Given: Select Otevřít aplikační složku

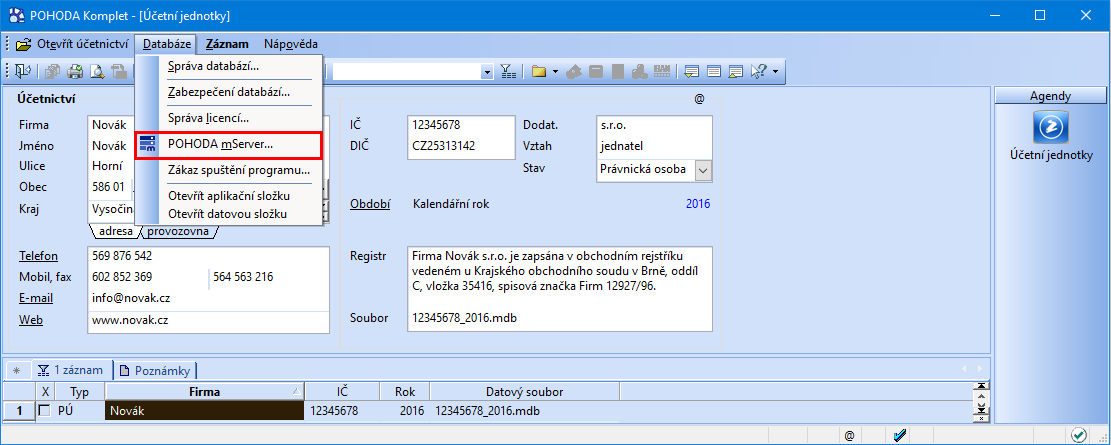Looking at the screenshot, I should [228, 196].
